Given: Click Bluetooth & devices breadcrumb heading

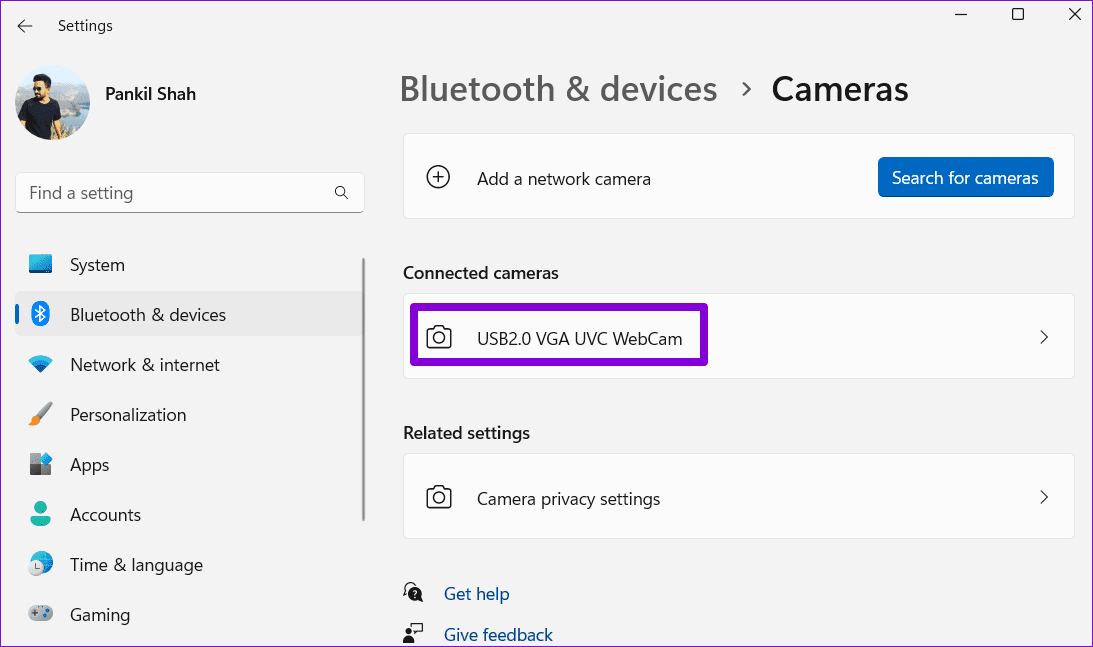Looking at the screenshot, I should [558, 89].
